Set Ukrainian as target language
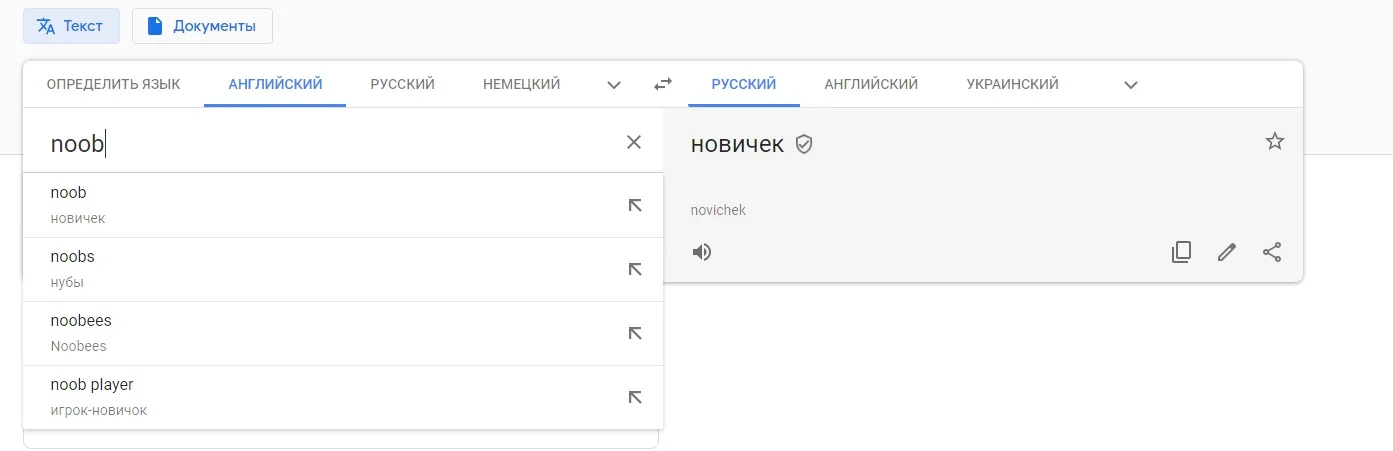Image resolution: width=1393 pixels, height=451 pixels. click(x=1012, y=84)
